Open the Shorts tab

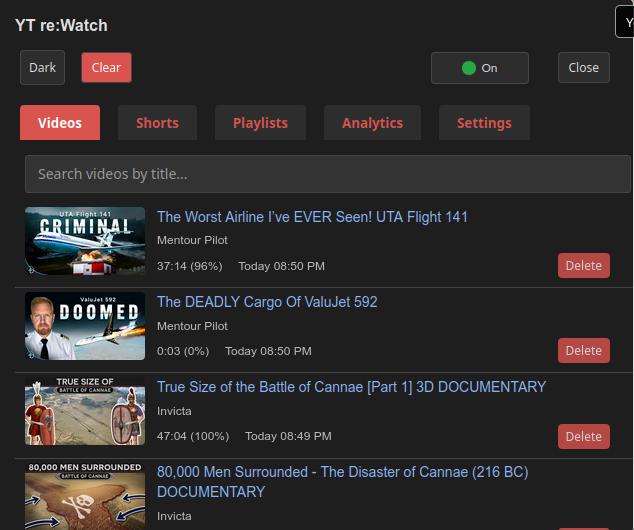pyautogui.click(x=157, y=123)
